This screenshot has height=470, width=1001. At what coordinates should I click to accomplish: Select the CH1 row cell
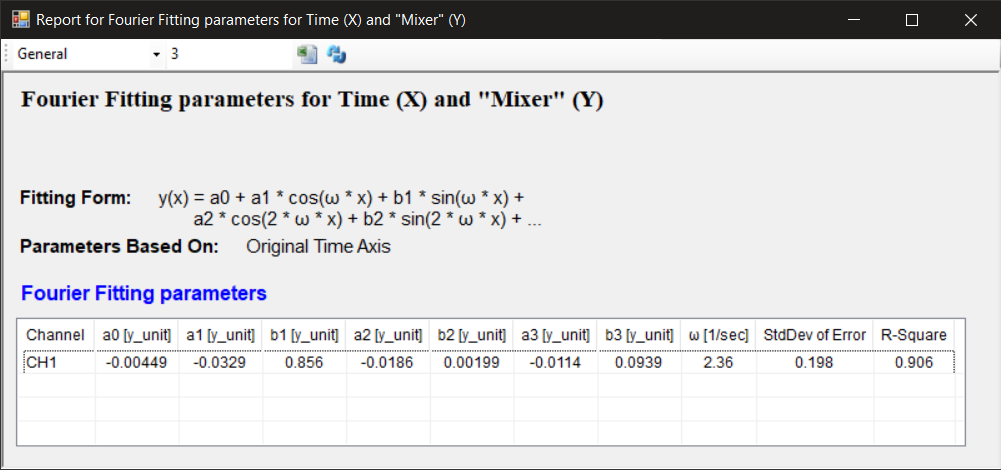coord(55,362)
